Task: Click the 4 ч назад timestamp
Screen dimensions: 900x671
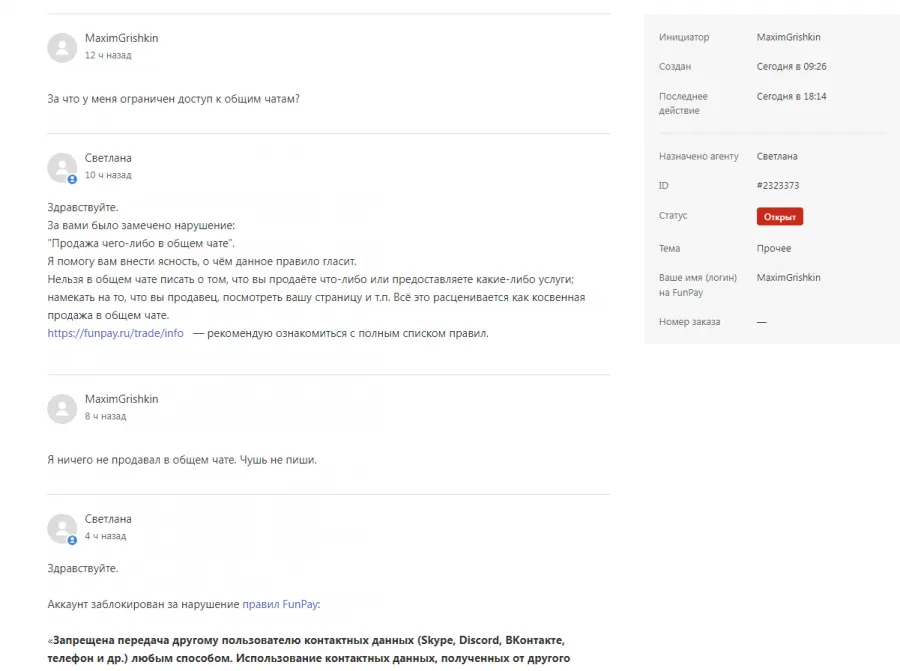Action: (106, 536)
